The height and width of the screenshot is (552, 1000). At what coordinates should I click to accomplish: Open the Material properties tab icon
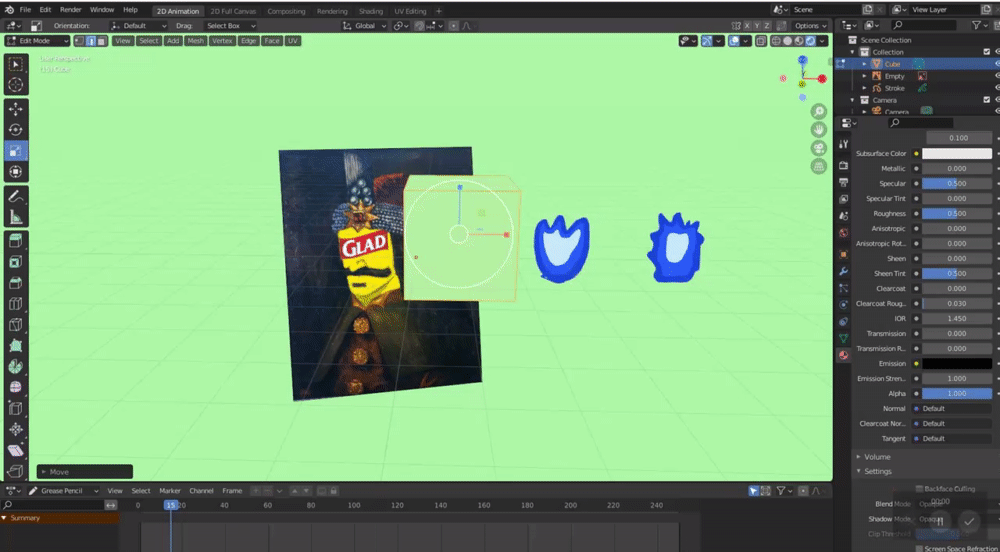[843, 356]
